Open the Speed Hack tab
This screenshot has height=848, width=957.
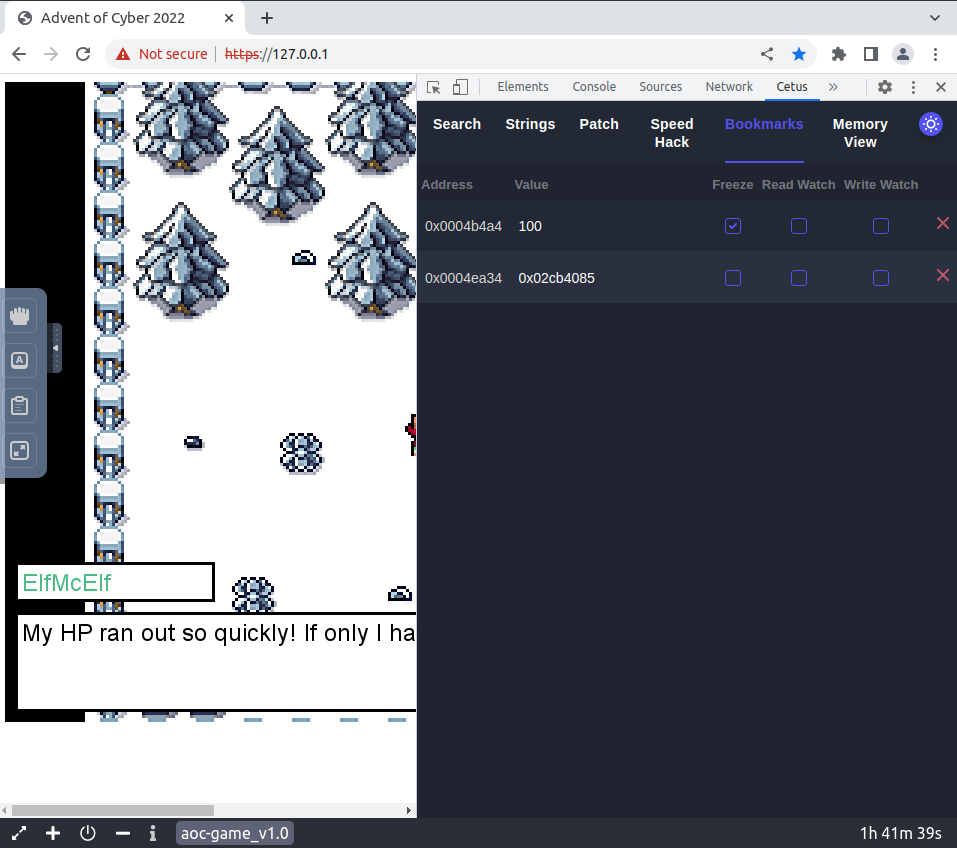(671, 133)
